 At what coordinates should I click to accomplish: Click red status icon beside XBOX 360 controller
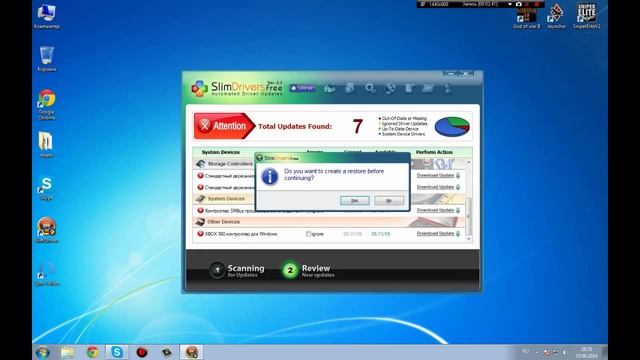click(200, 234)
